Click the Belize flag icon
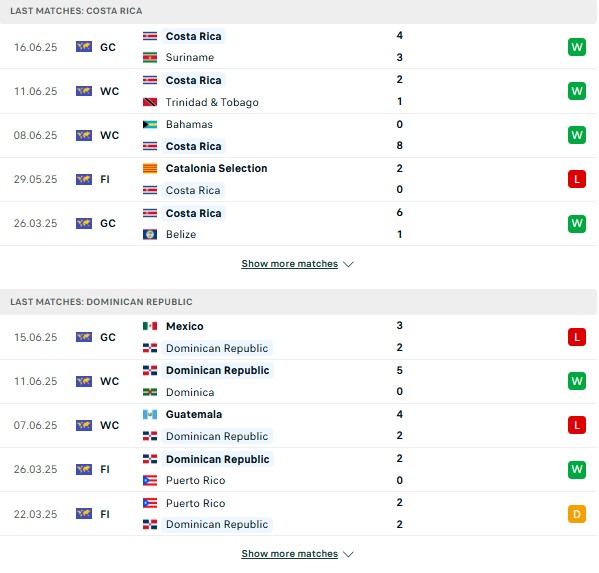This screenshot has width=599, height=573. coord(150,234)
